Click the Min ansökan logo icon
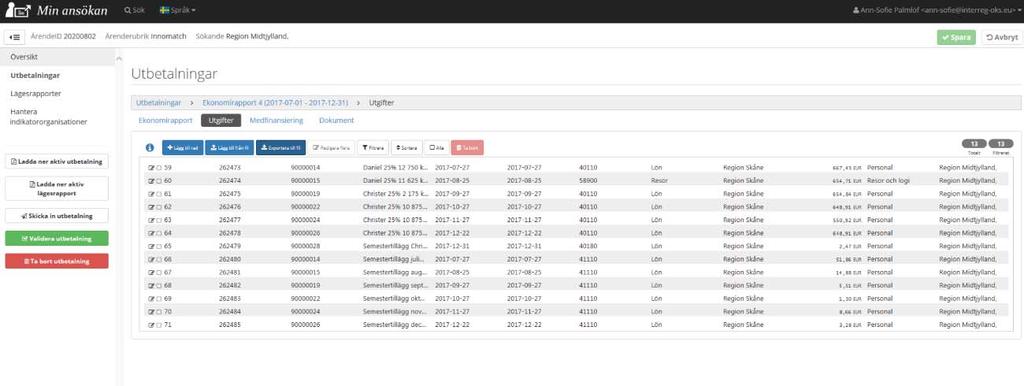This screenshot has width=1024, height=386. coord(18,10)
